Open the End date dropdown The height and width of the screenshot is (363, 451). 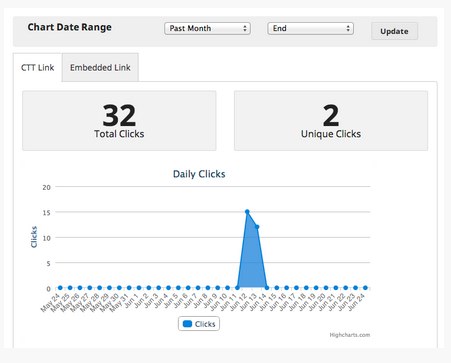[310, 28]
